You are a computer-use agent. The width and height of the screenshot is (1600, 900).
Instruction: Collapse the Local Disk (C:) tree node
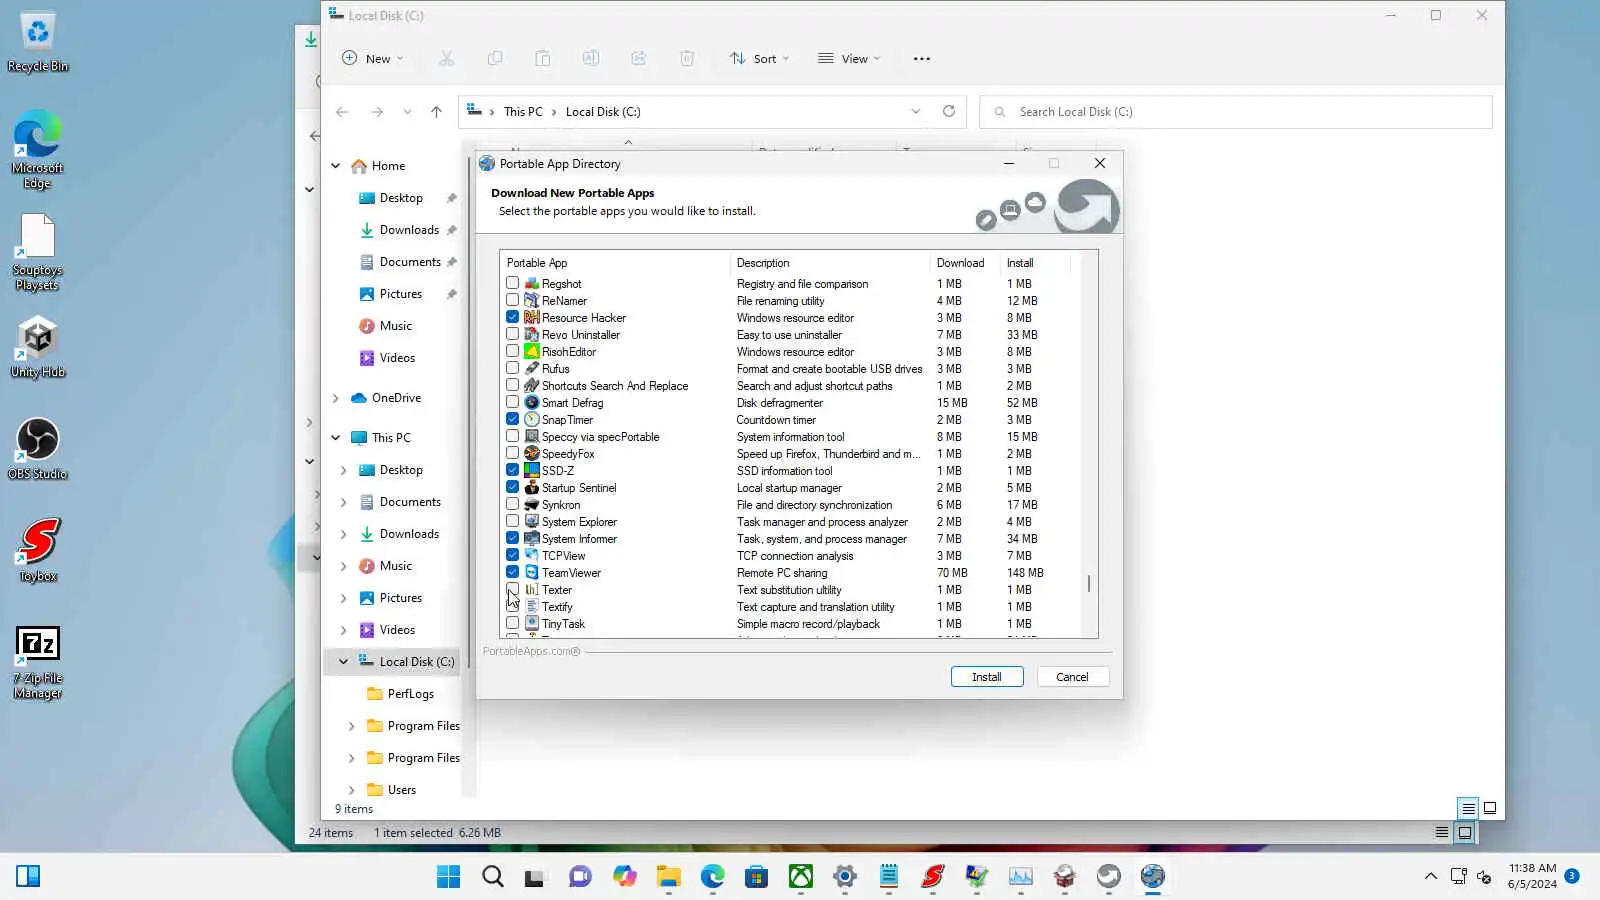tap(344, 662)
